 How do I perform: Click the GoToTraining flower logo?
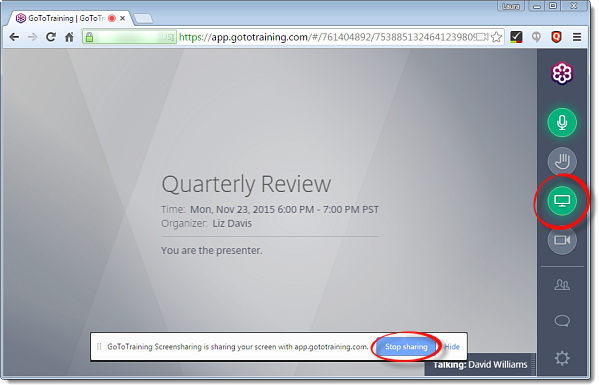[562, 73]
